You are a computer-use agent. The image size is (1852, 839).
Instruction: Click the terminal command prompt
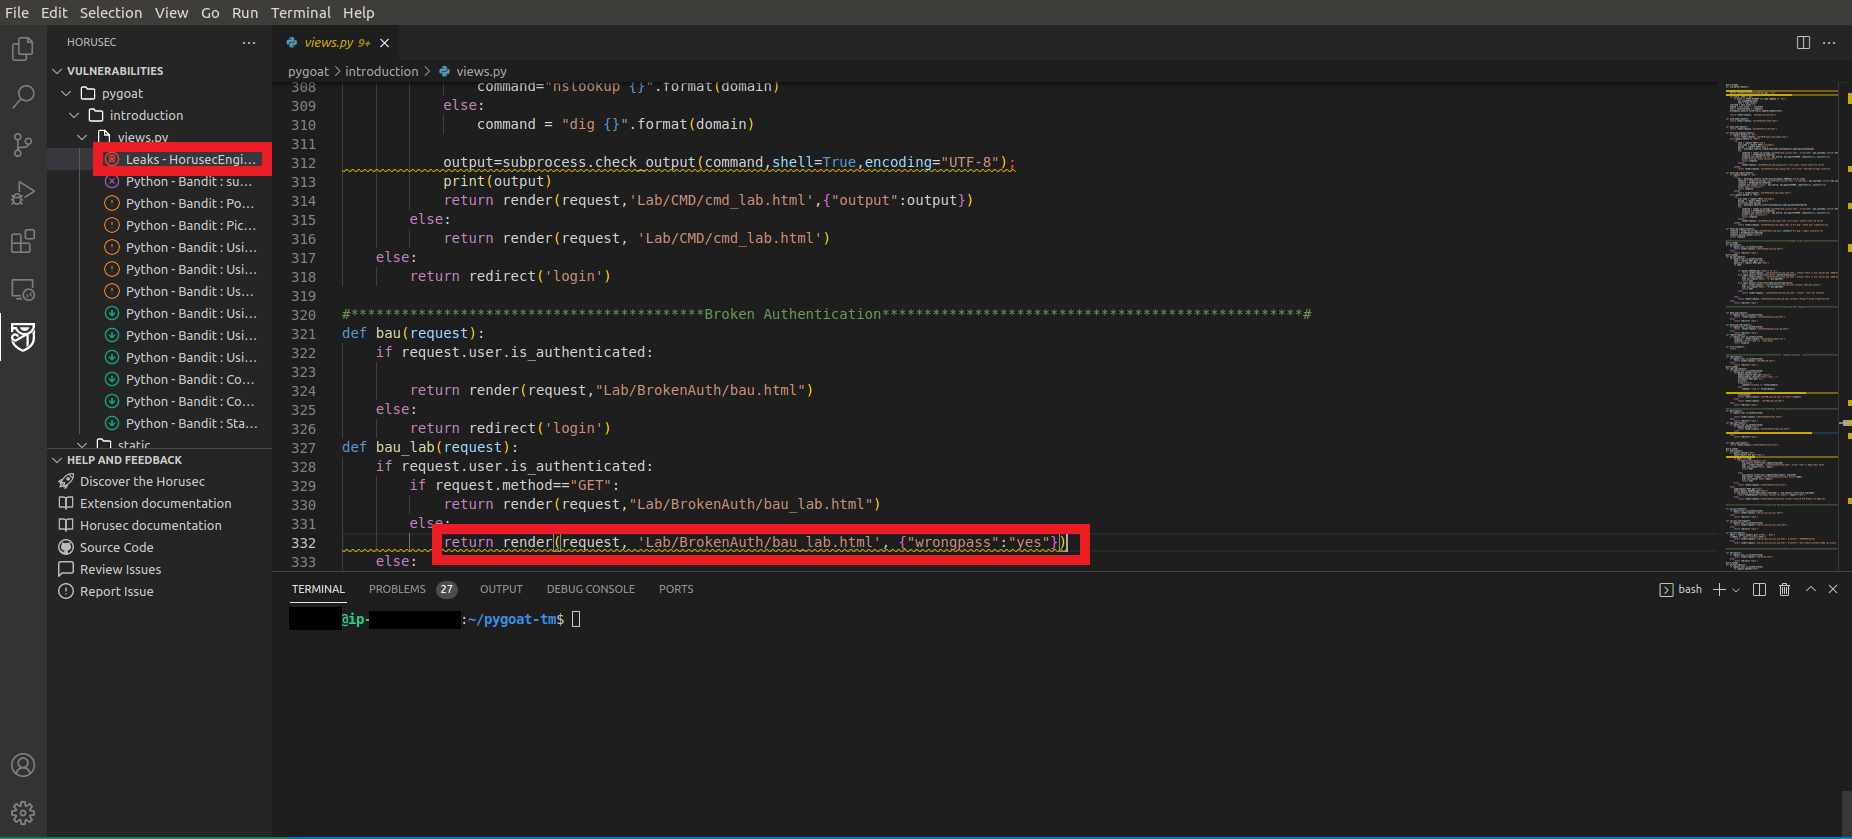(x=435, y=619)
